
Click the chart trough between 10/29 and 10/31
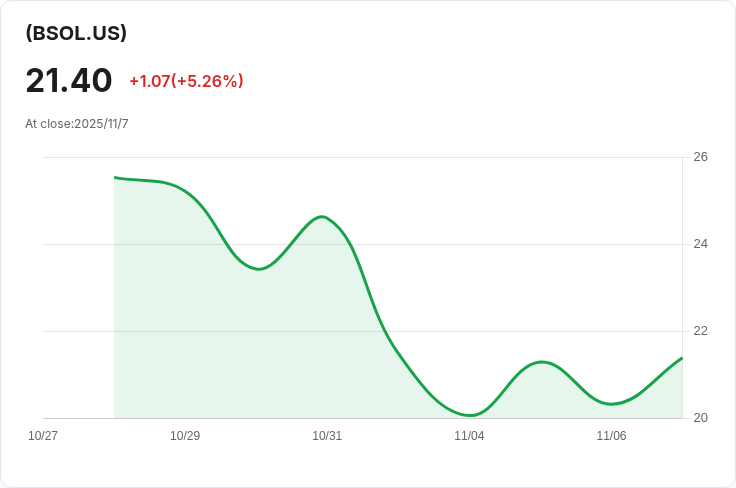coord(259,269)
